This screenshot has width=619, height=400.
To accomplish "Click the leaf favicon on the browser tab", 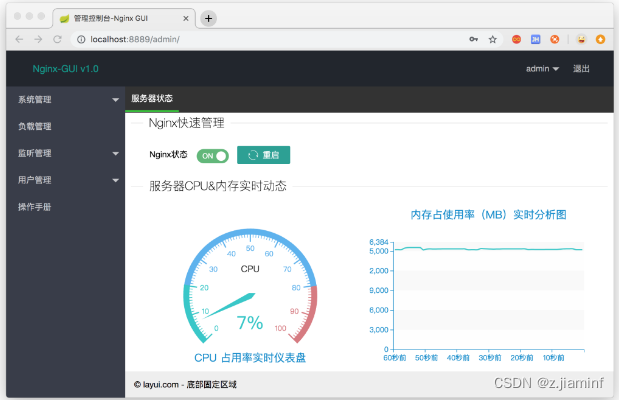I will click(64, 18).
